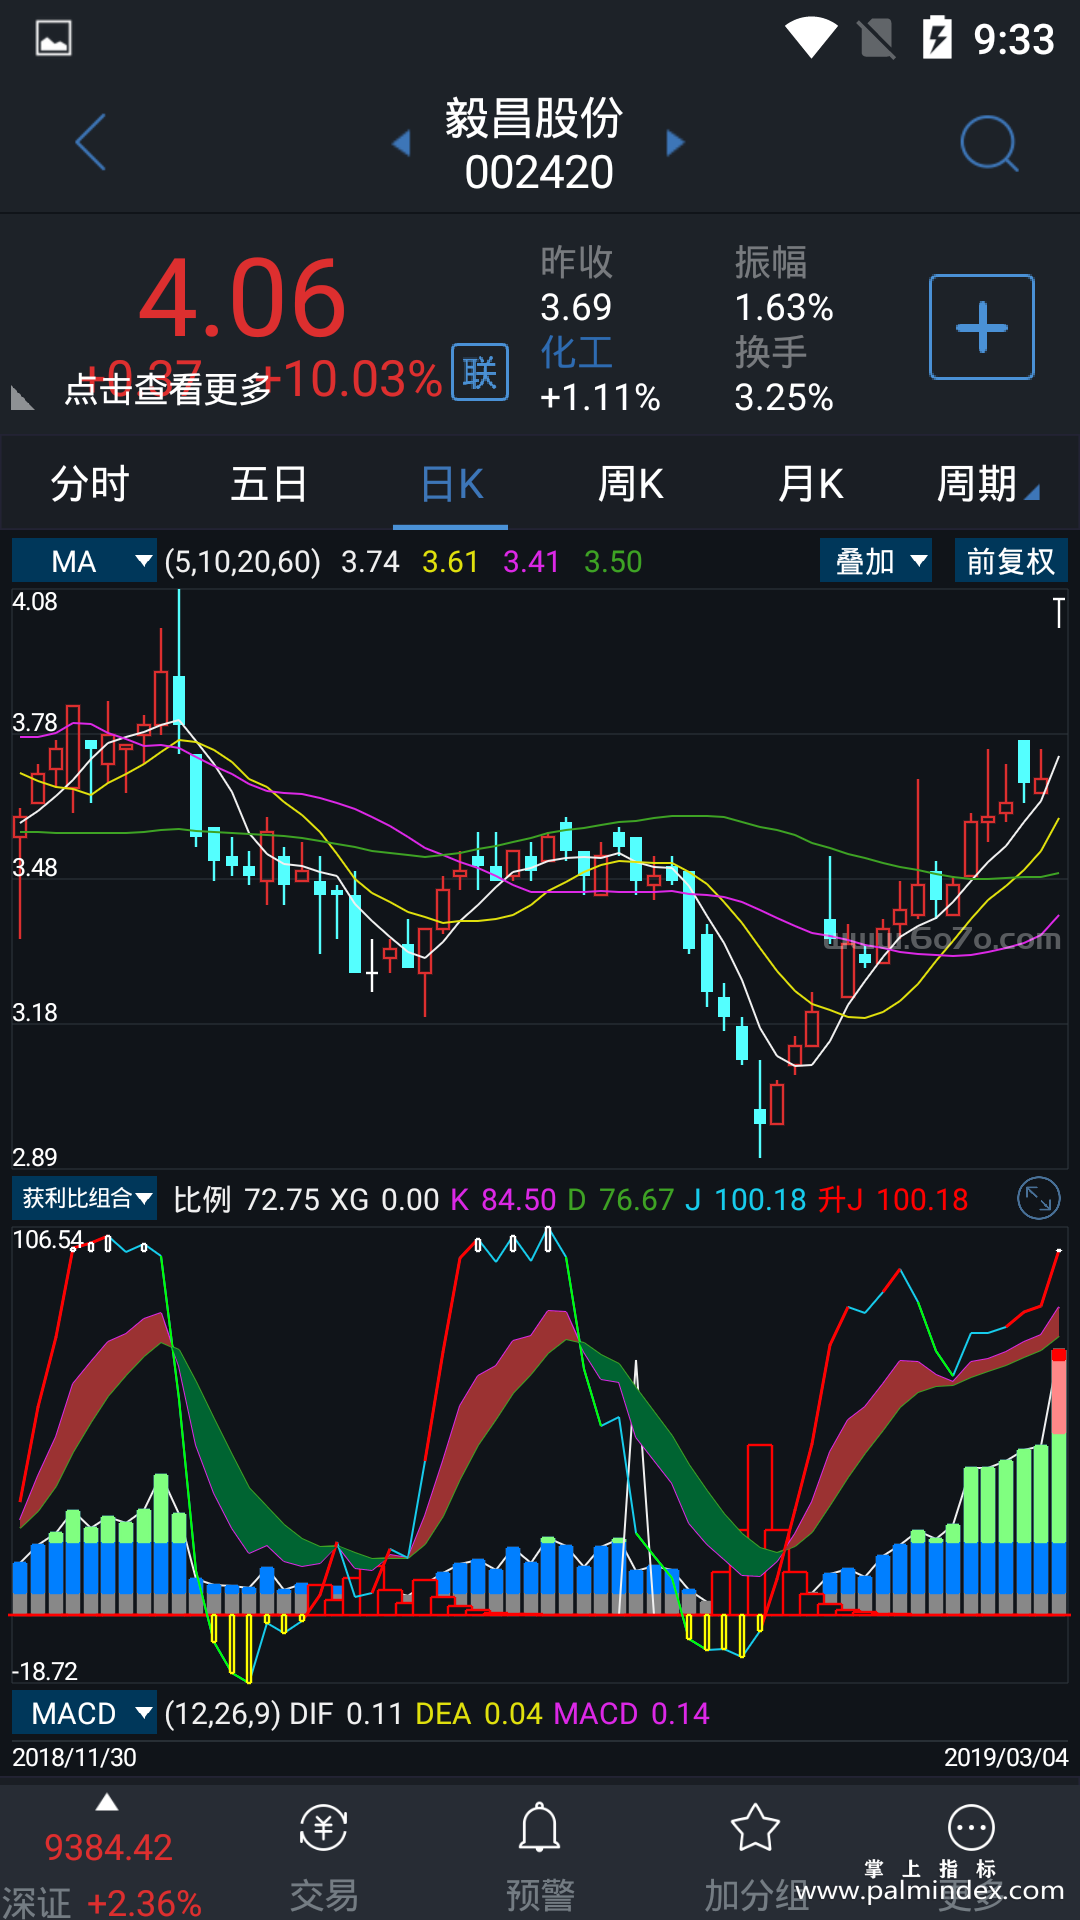This screenshot has width=1080, height=1920.
Task: Open the 周期 period dropdown
Action: click(988, 484)
